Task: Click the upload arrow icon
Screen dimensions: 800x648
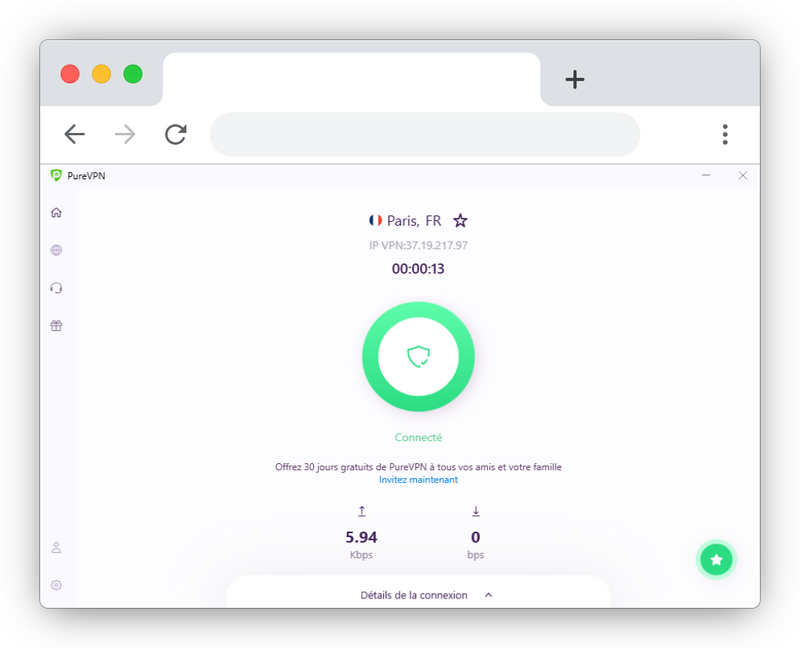Action: tap(362, 511)
